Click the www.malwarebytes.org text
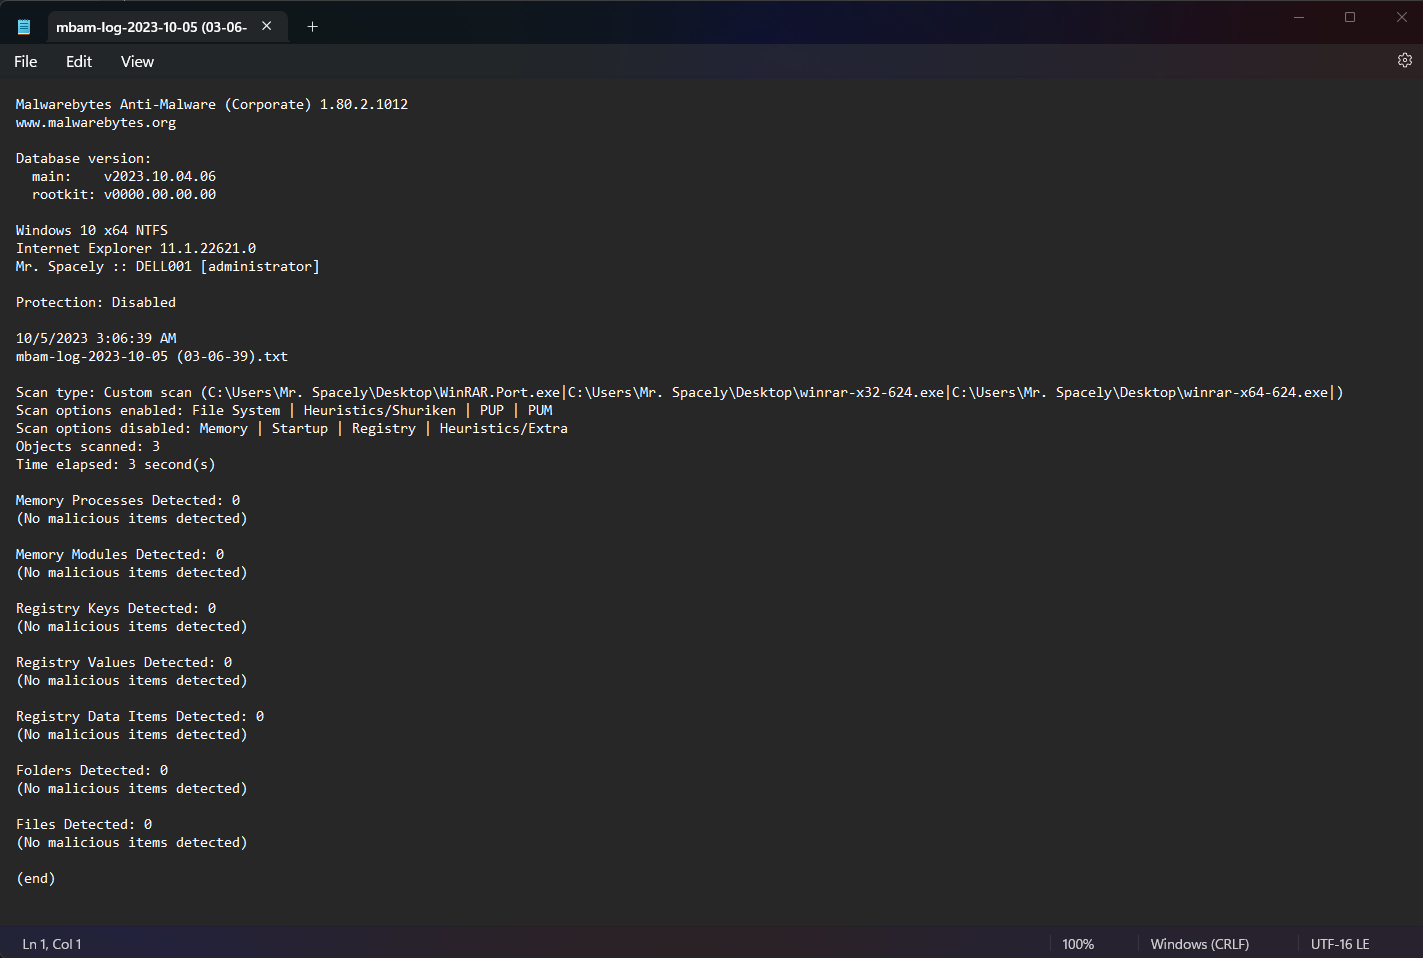 96,122
